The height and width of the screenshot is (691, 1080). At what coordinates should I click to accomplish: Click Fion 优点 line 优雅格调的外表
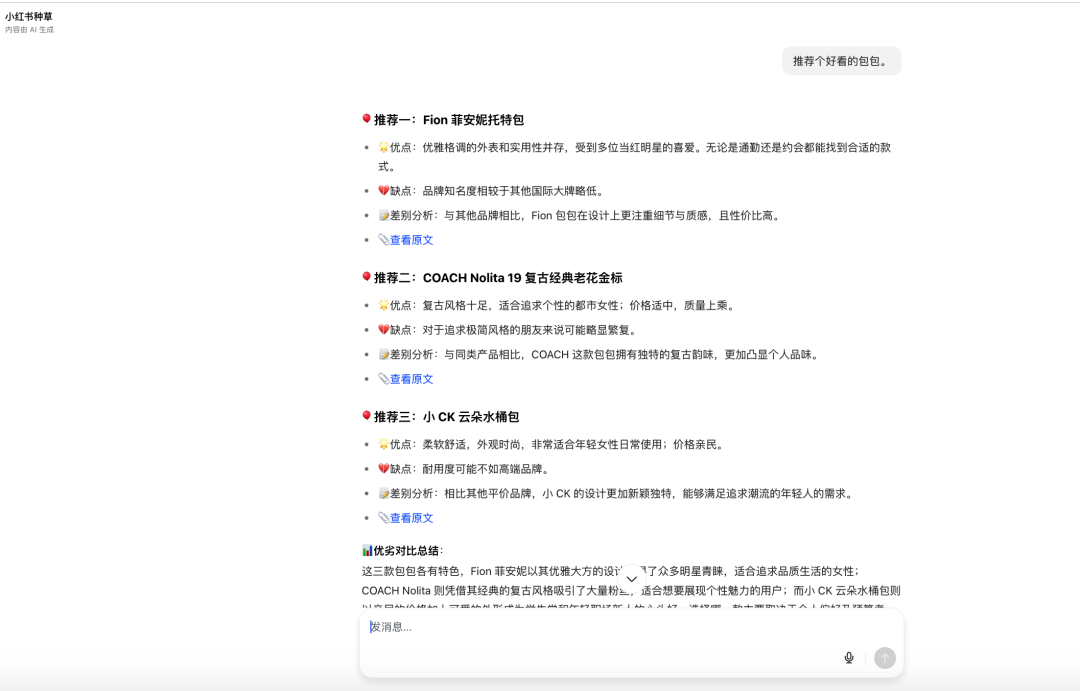pos(634,157)
